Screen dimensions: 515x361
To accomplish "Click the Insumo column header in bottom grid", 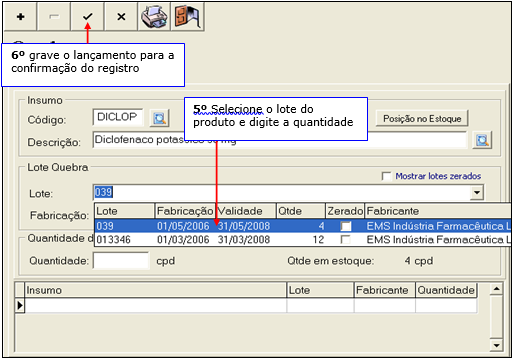I will coord(156,290).
